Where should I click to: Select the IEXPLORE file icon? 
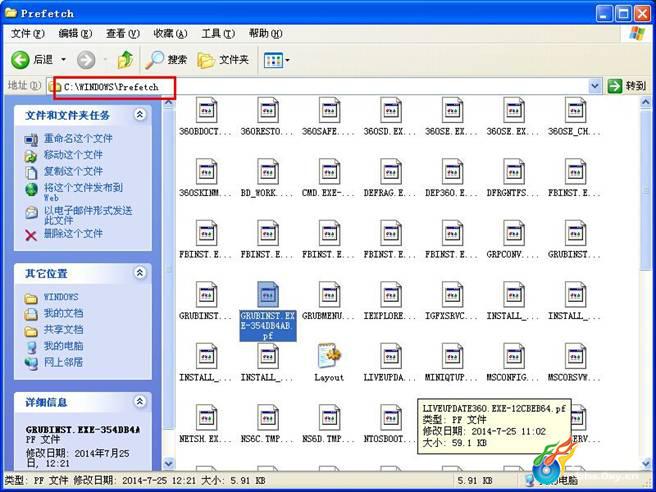(390, 295)
